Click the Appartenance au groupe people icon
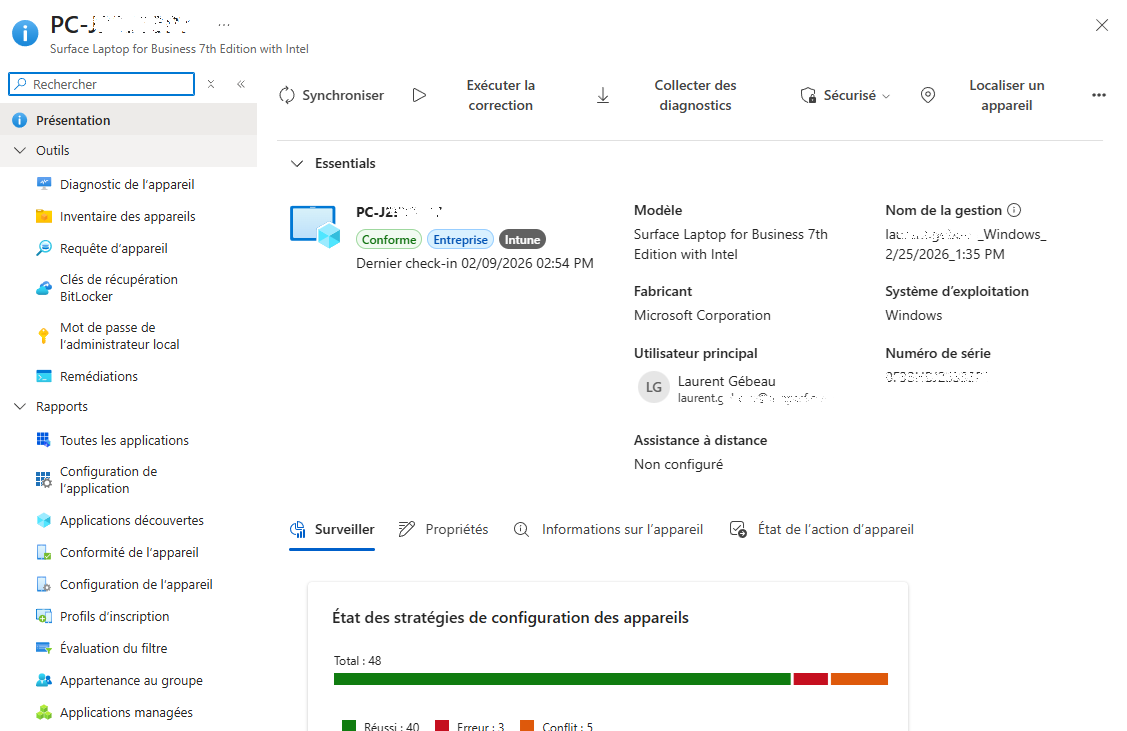 point(44,680)
